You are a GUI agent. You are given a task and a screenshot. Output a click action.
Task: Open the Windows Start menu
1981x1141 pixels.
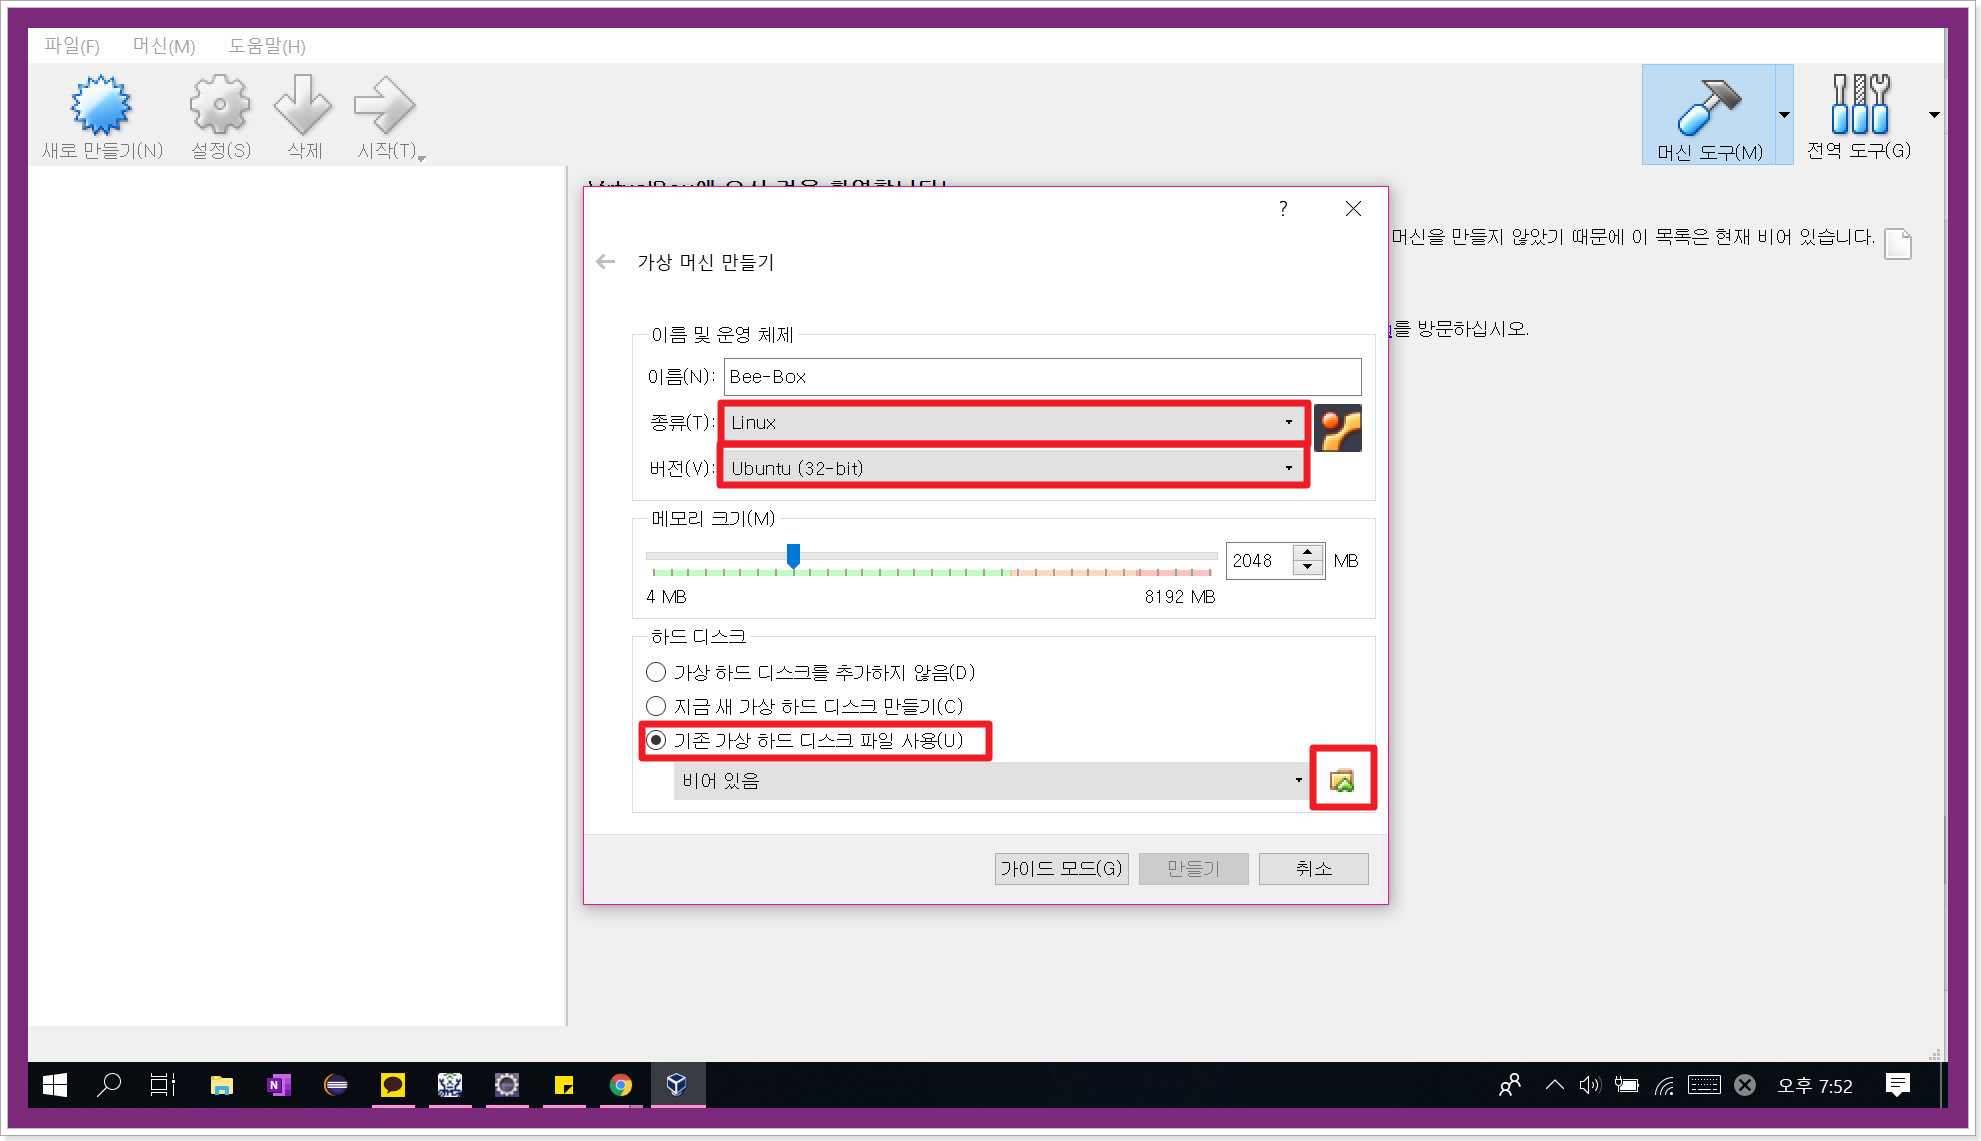pos(55,1085)
